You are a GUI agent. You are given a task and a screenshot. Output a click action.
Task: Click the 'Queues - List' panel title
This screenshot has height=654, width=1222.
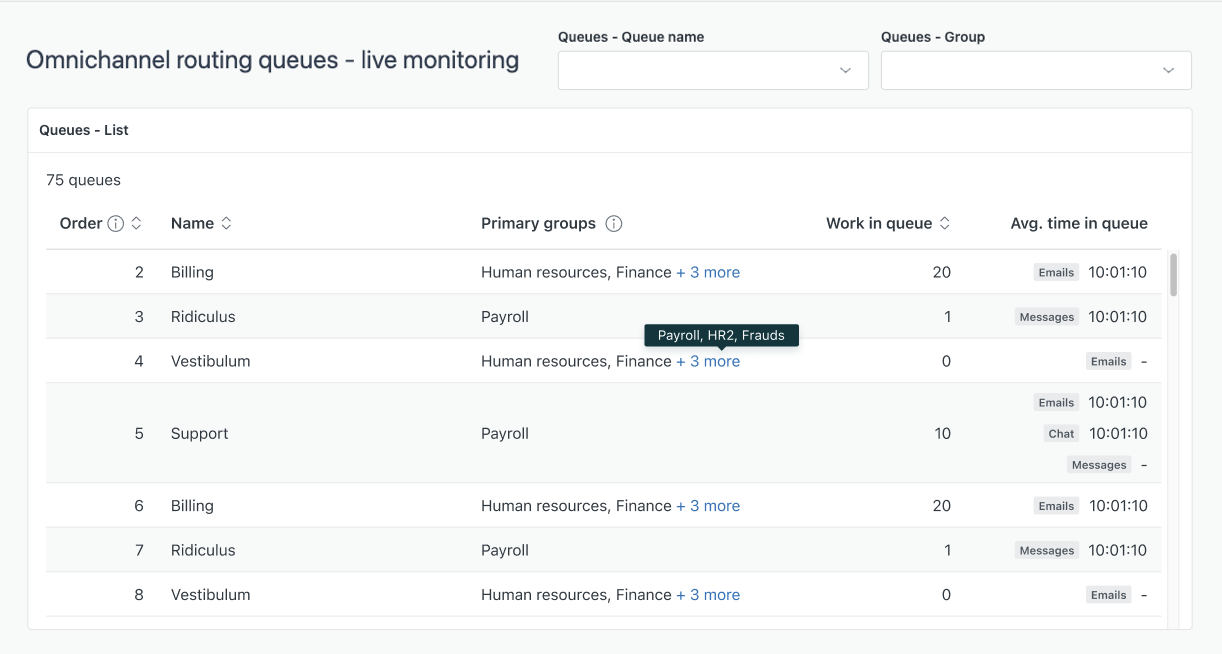[x=84, y=130]
